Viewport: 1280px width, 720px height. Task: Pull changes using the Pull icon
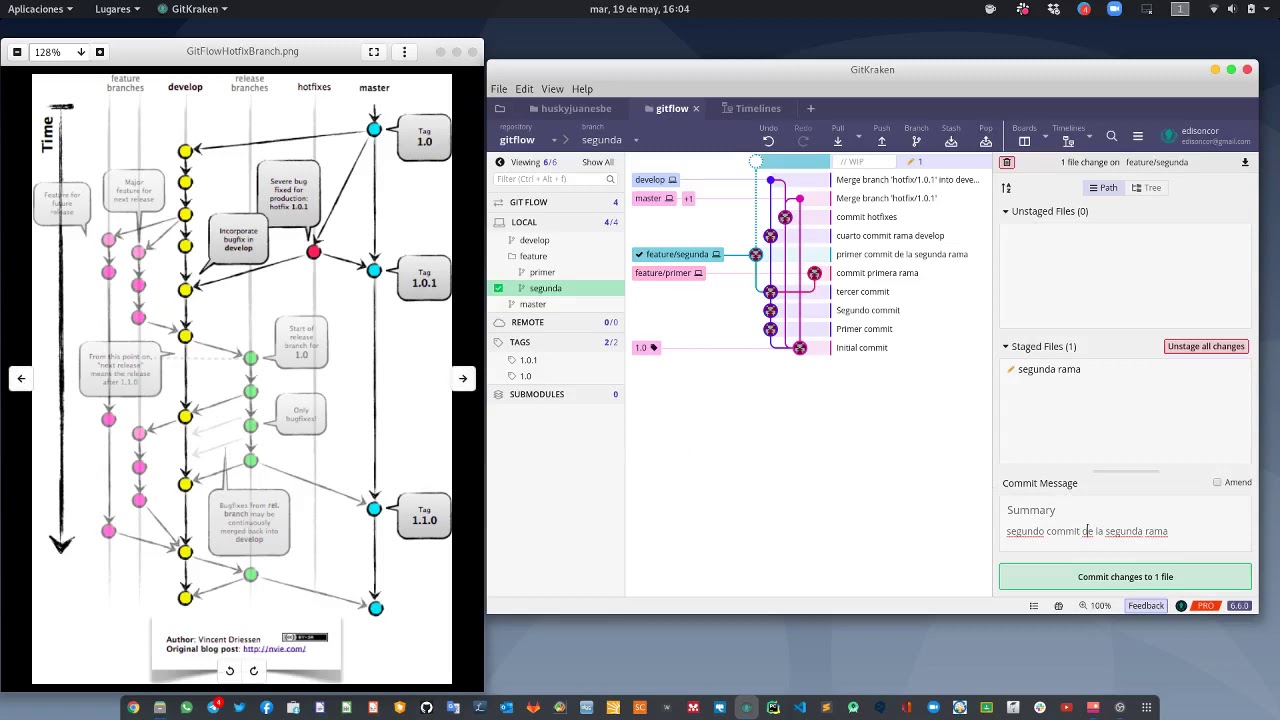pos(837,142)
